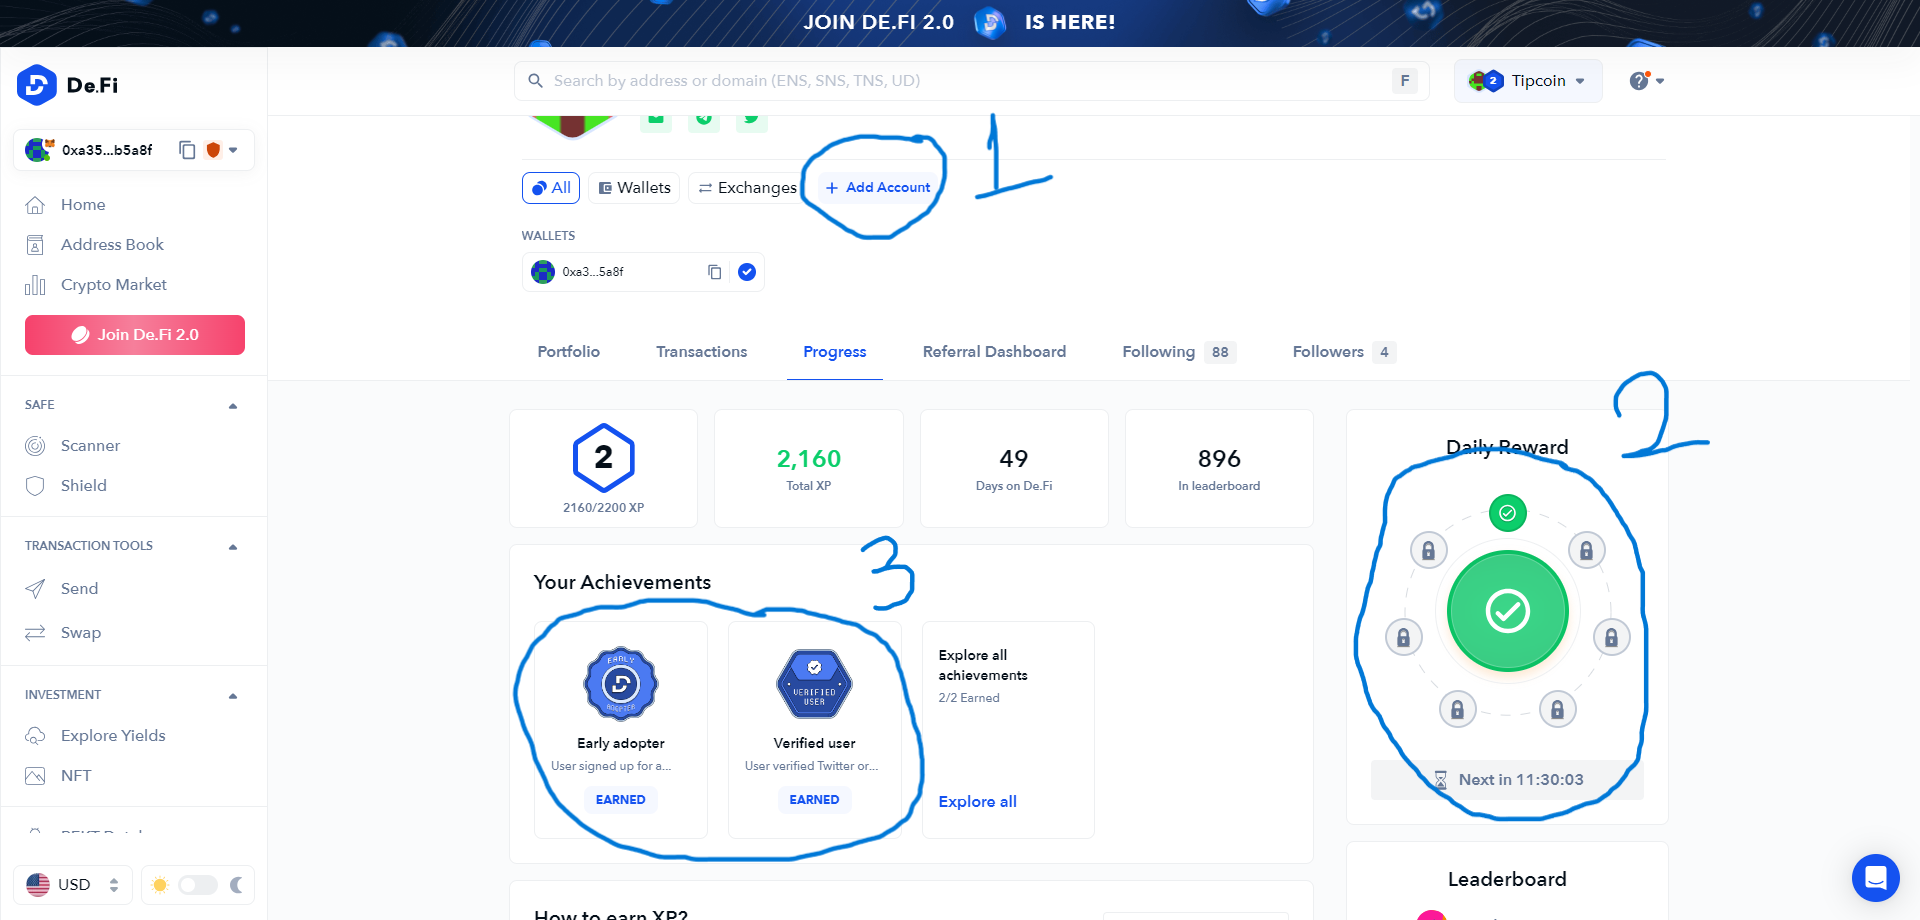Click the NFT image icon
1920x920 pixels.
click(x=35, y=776)
